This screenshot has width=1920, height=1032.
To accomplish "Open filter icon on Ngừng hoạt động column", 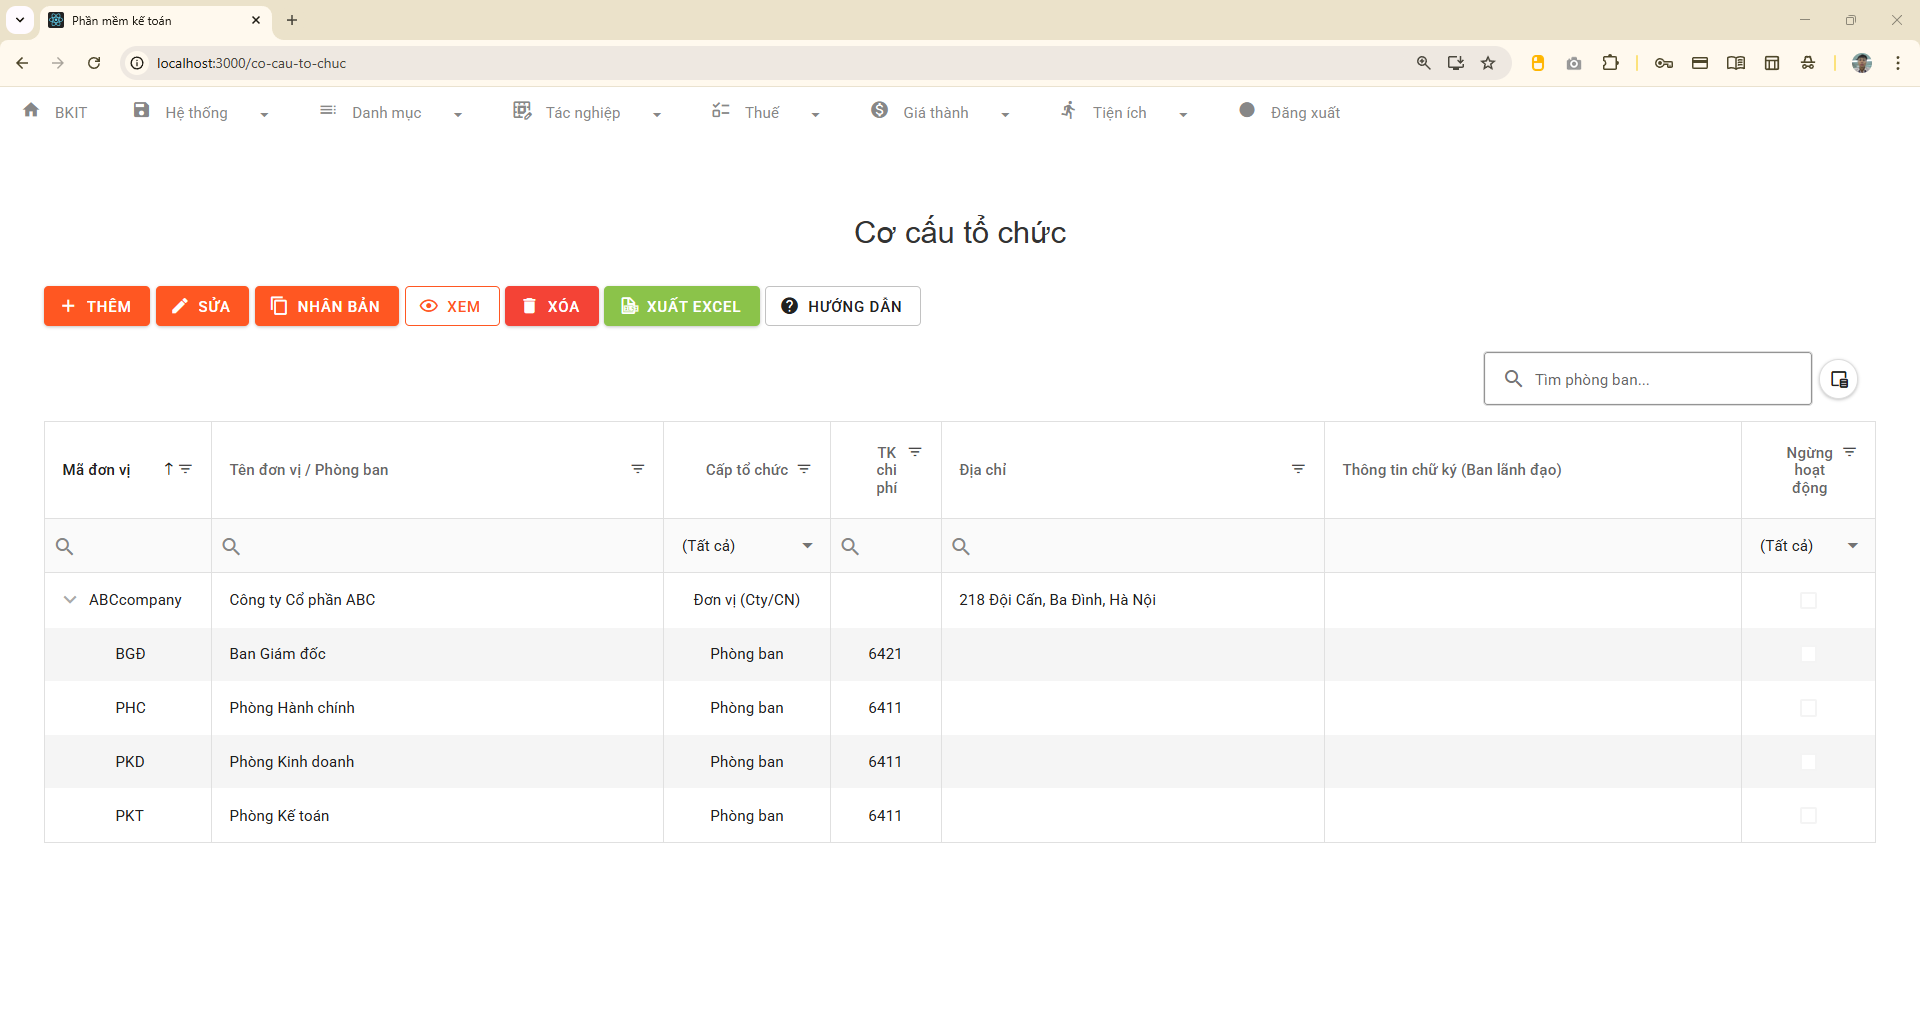I will [x=1849, y=452].
